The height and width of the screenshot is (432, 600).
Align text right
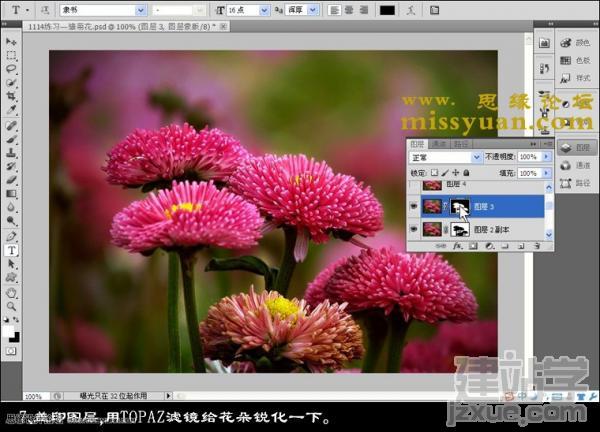coord(364,10)
